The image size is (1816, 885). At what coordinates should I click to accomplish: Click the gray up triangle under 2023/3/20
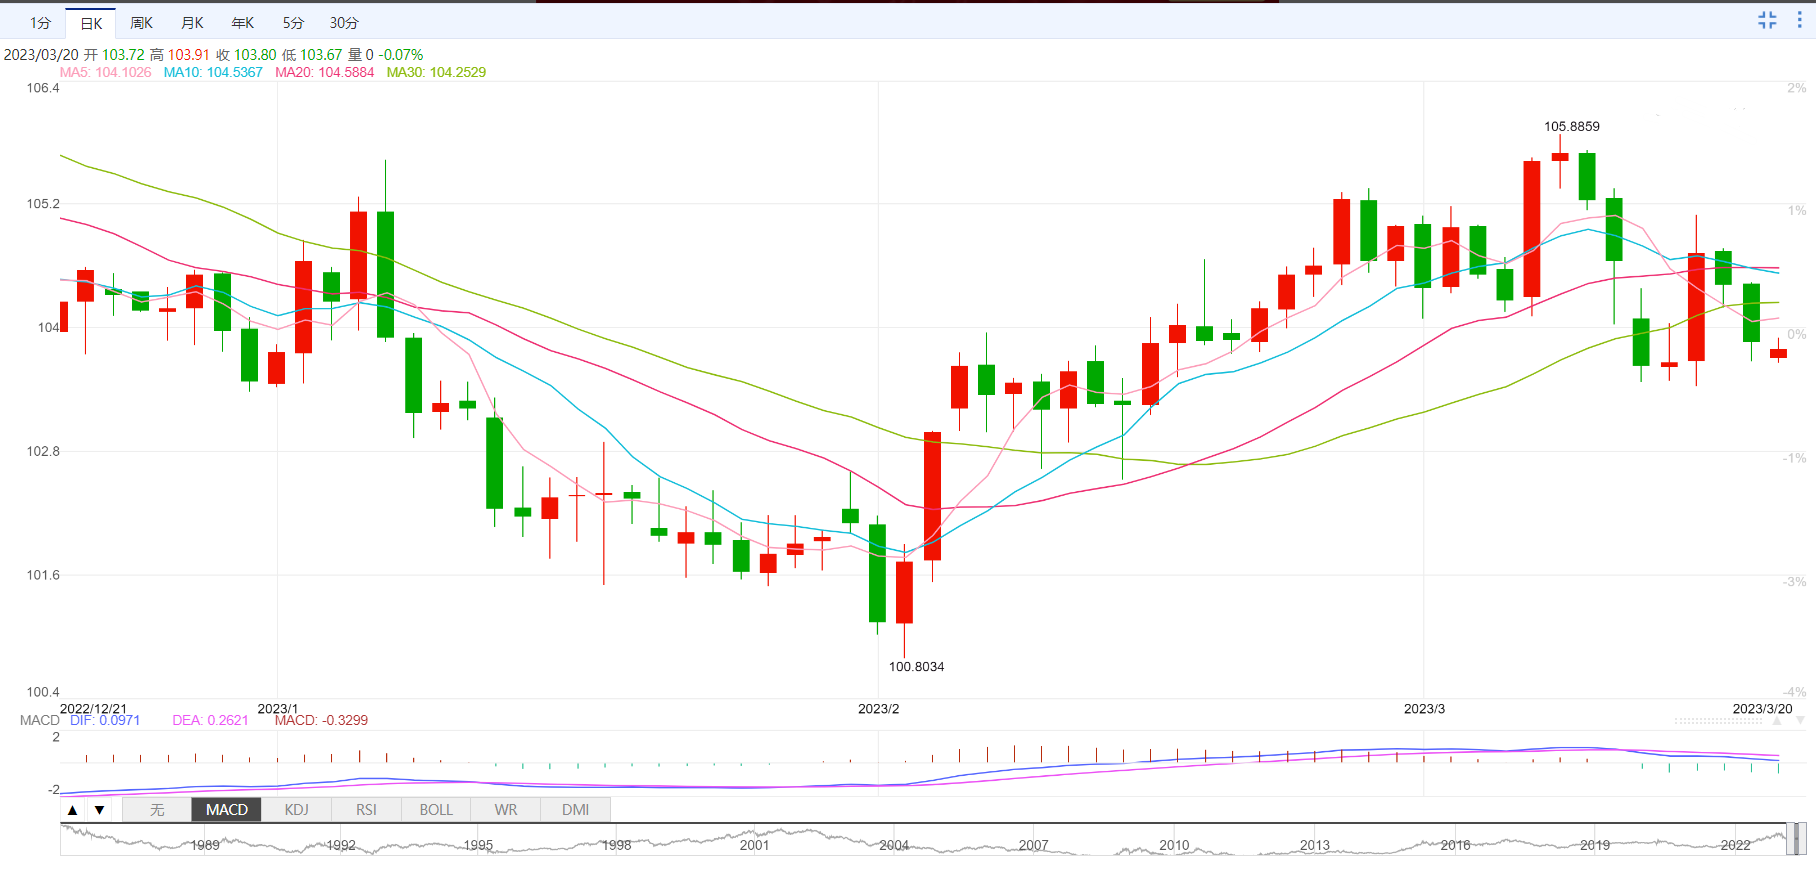(1777, 720)
